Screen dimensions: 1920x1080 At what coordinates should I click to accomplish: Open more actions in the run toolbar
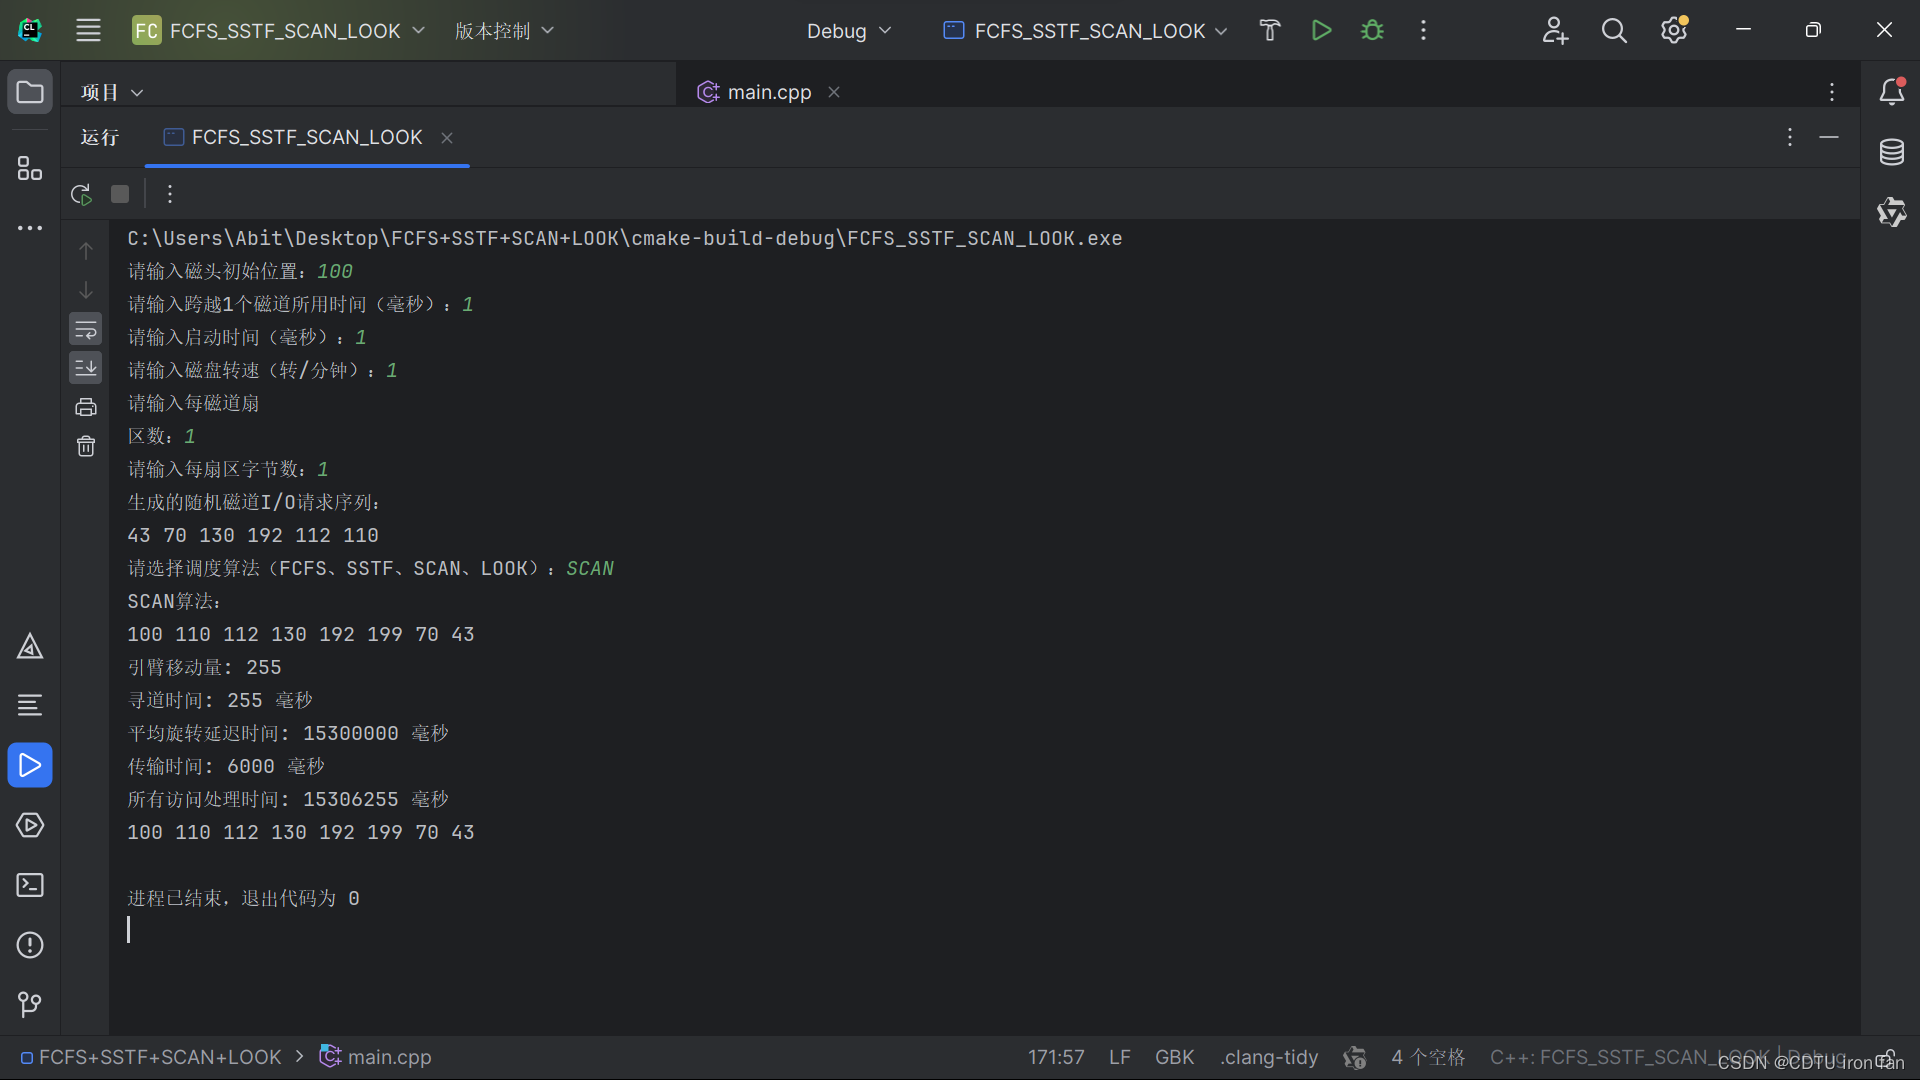170,194
